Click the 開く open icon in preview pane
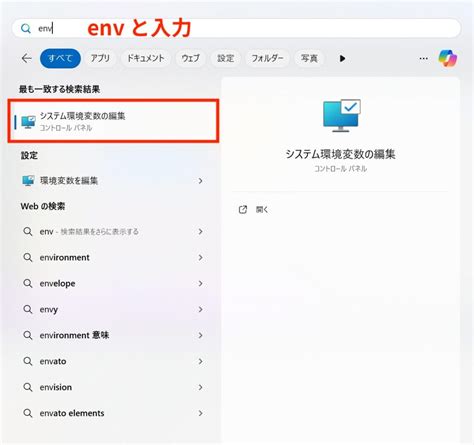This screenshot has height=445, width=474. click(x=243, y=210)
